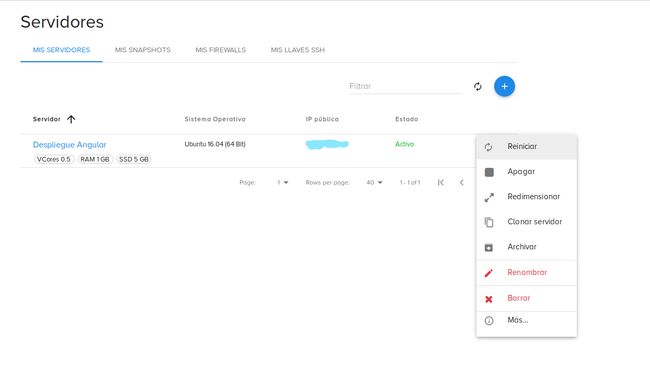The image size is (650, 378).
Task: Add a new server with plus button
Action: (x=504, y=86)
